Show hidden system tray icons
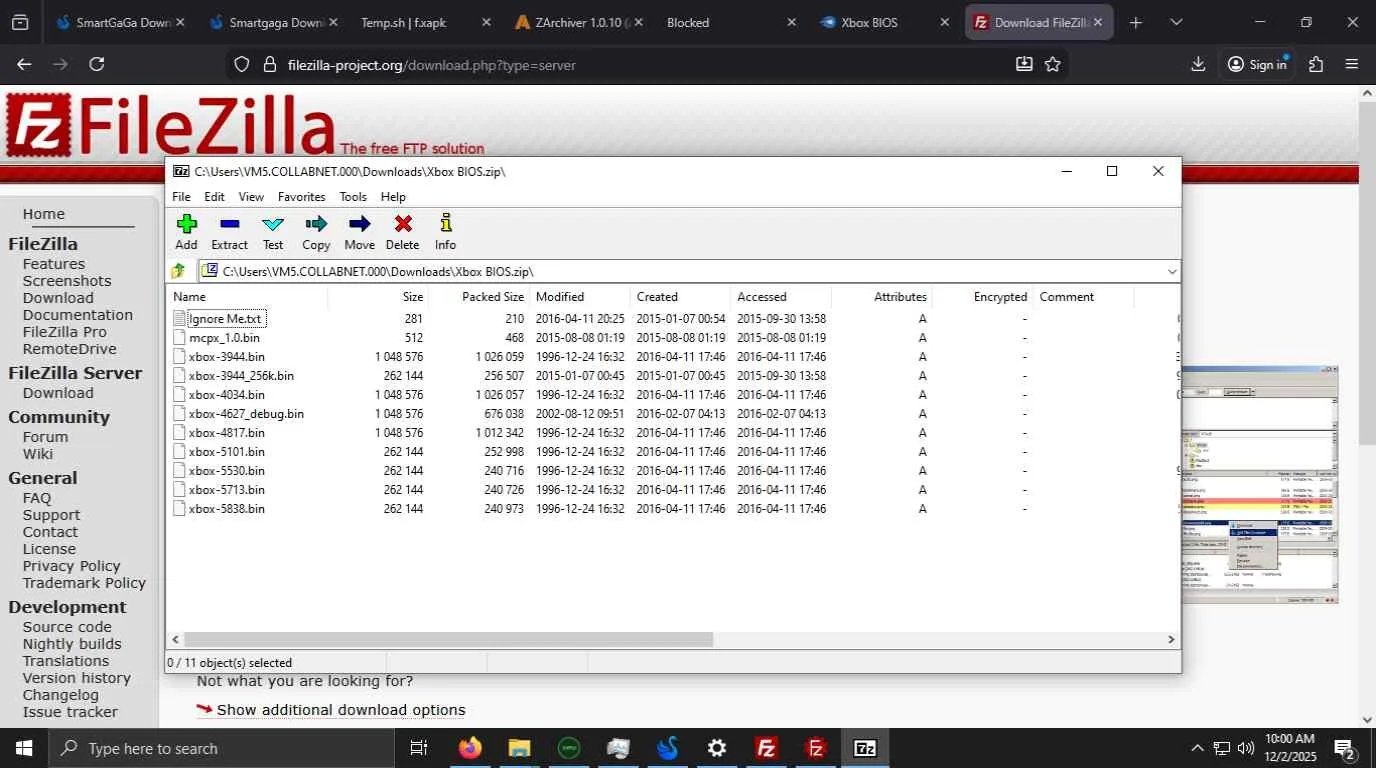Screen dimensions: 1376x768 pos(1197,748)
